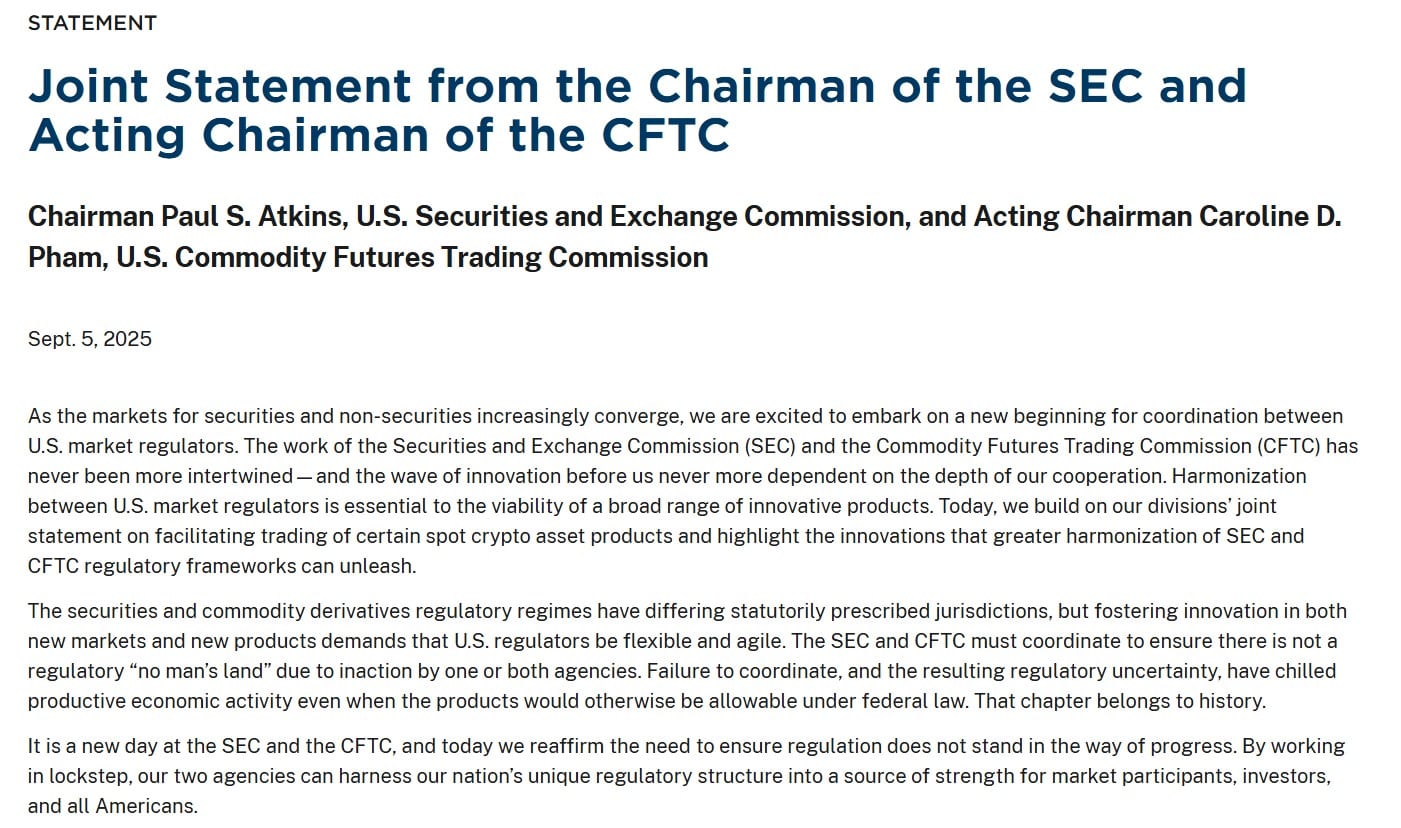
Task: Click 'and all Americans.' closing text
Action: pos(113,806)
